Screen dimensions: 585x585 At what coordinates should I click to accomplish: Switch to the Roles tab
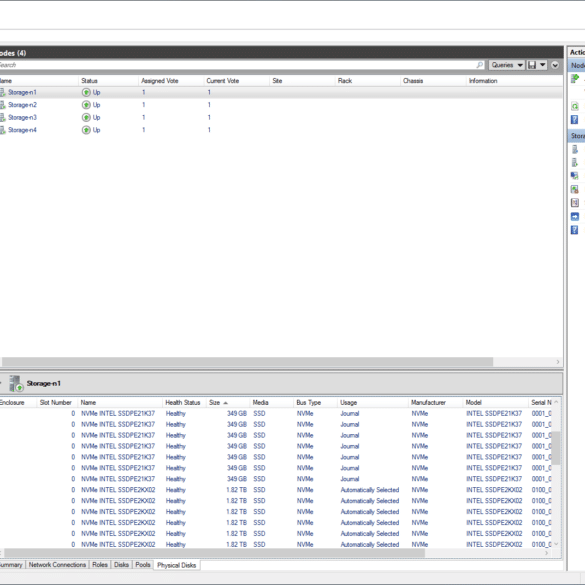(x=100, y=565)
